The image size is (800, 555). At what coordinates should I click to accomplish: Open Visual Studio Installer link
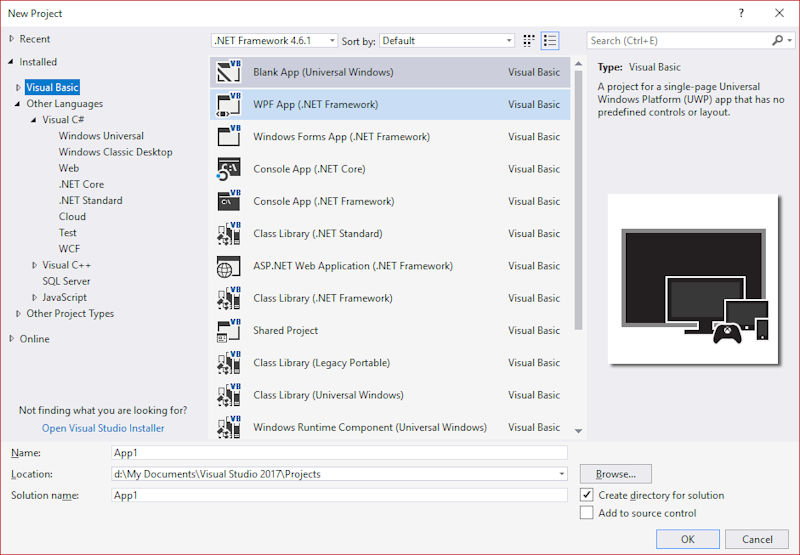[x=103, y=428]
